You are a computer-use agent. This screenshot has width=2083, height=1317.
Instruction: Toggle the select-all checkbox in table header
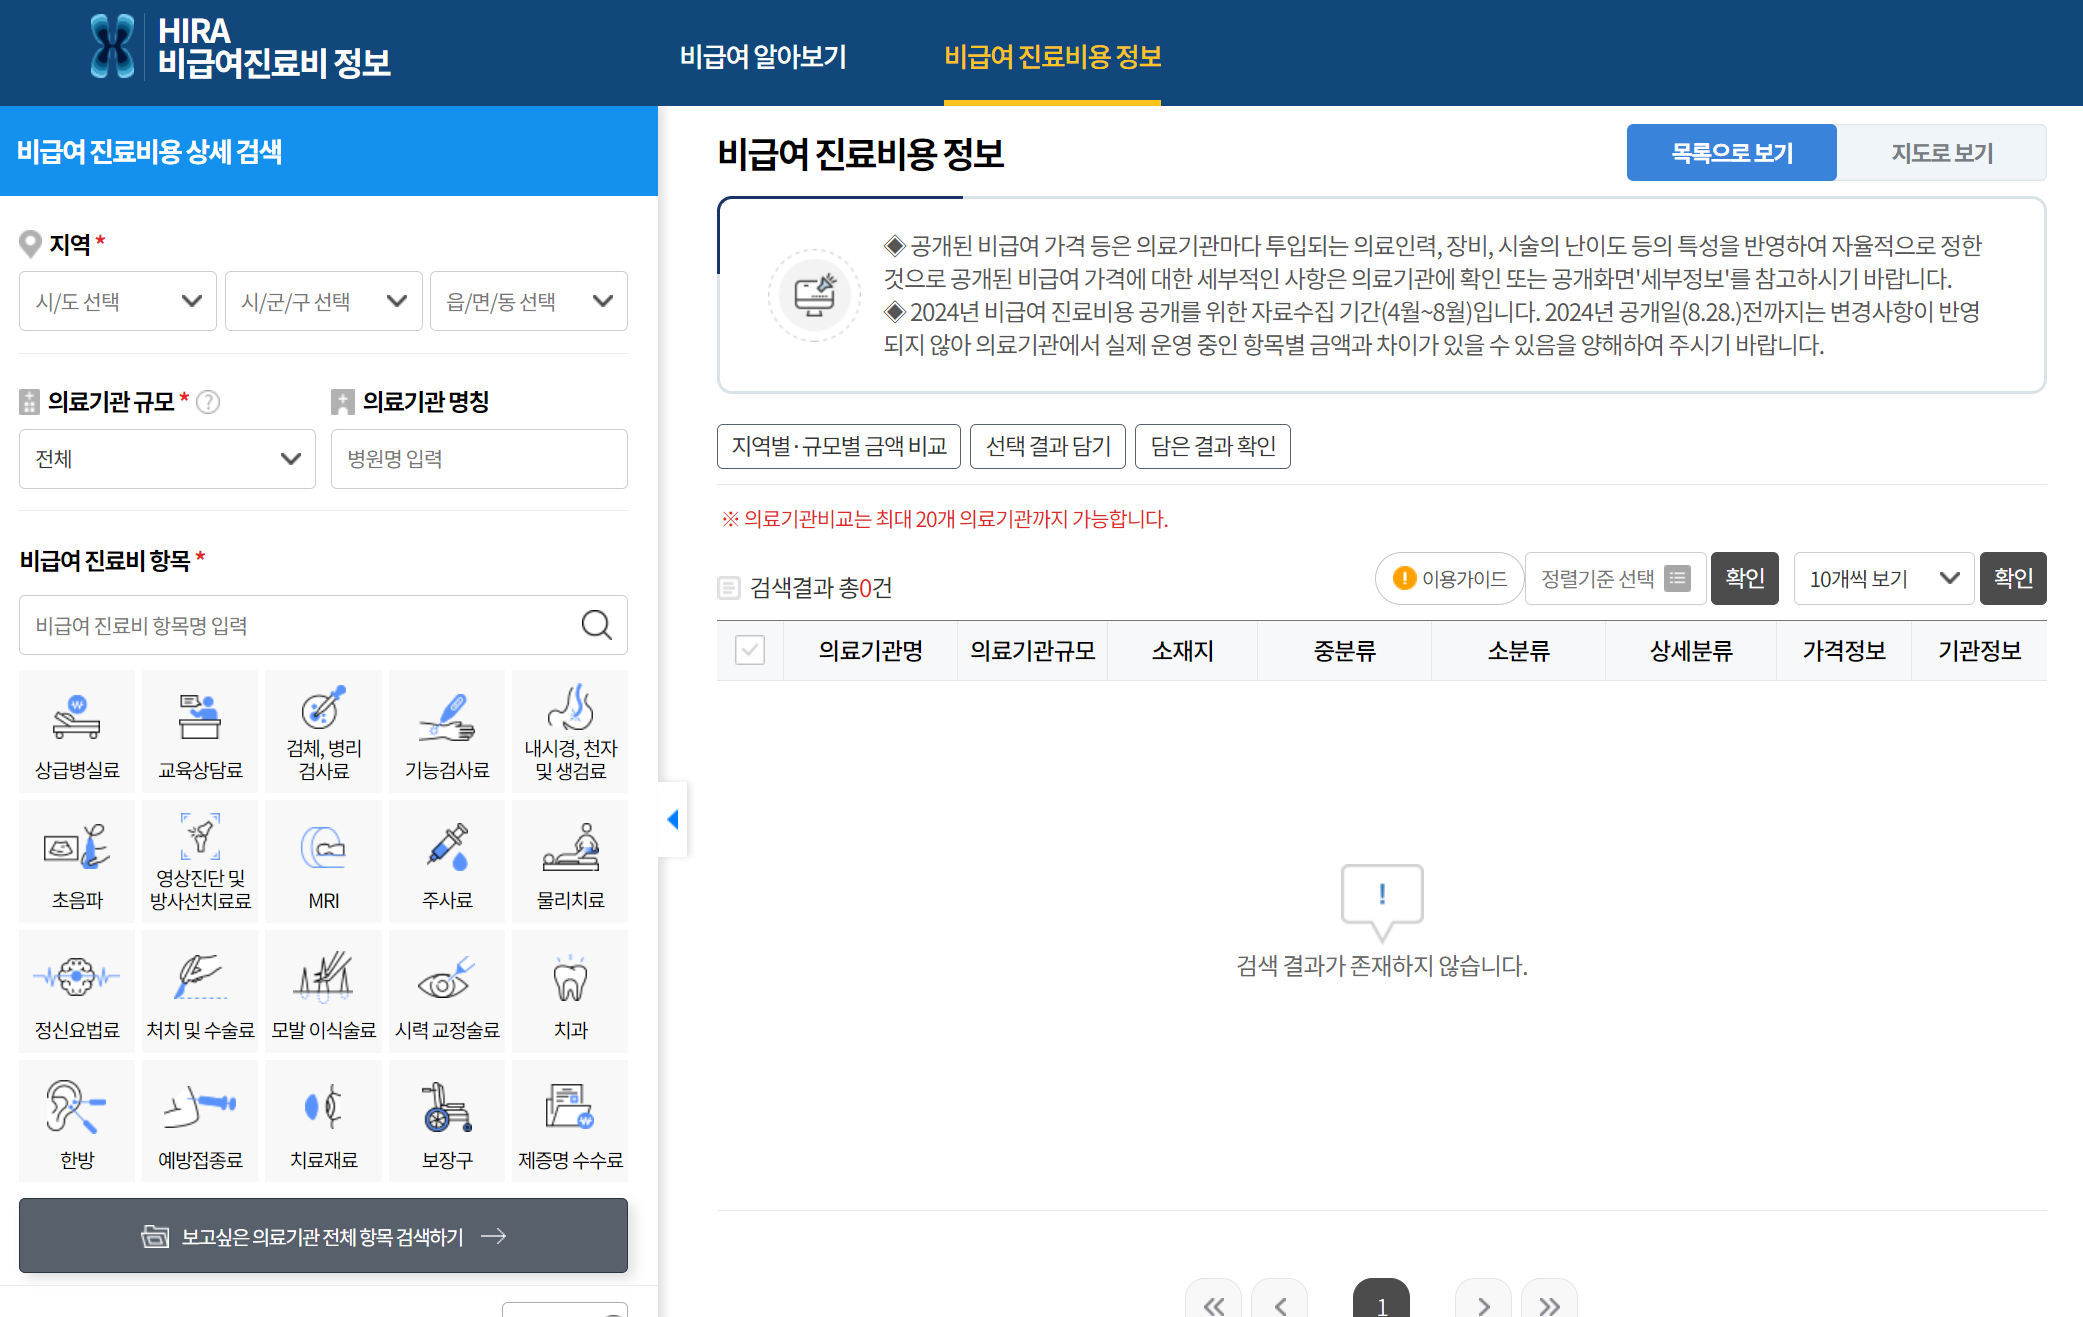[x=750, y=651]
